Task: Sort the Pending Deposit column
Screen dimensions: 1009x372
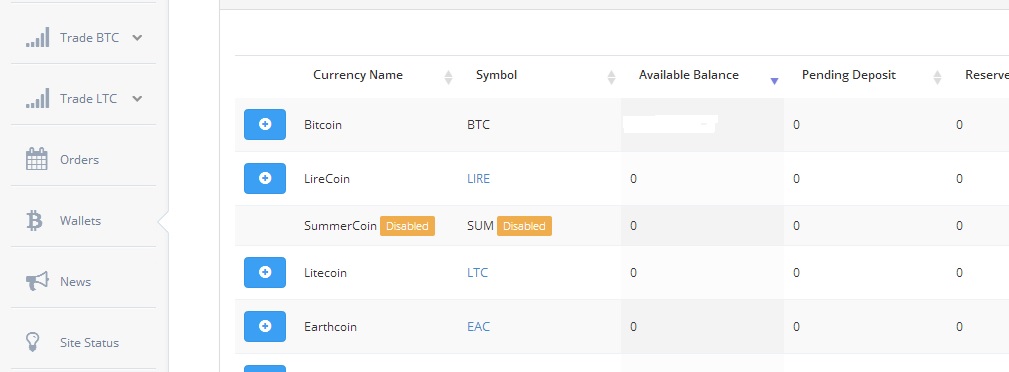Action: point(938,77)
